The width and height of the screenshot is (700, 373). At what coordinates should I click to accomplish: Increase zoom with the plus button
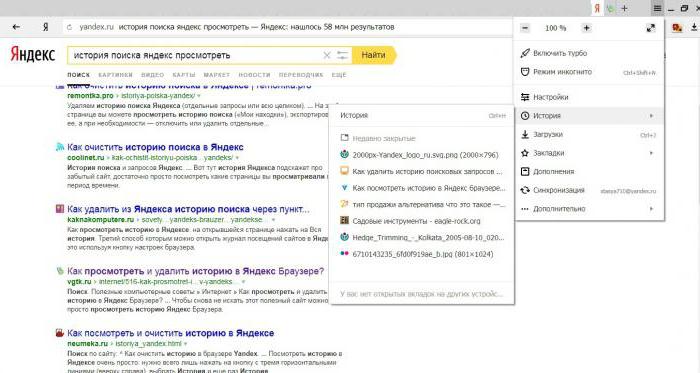tap(586, 28)
